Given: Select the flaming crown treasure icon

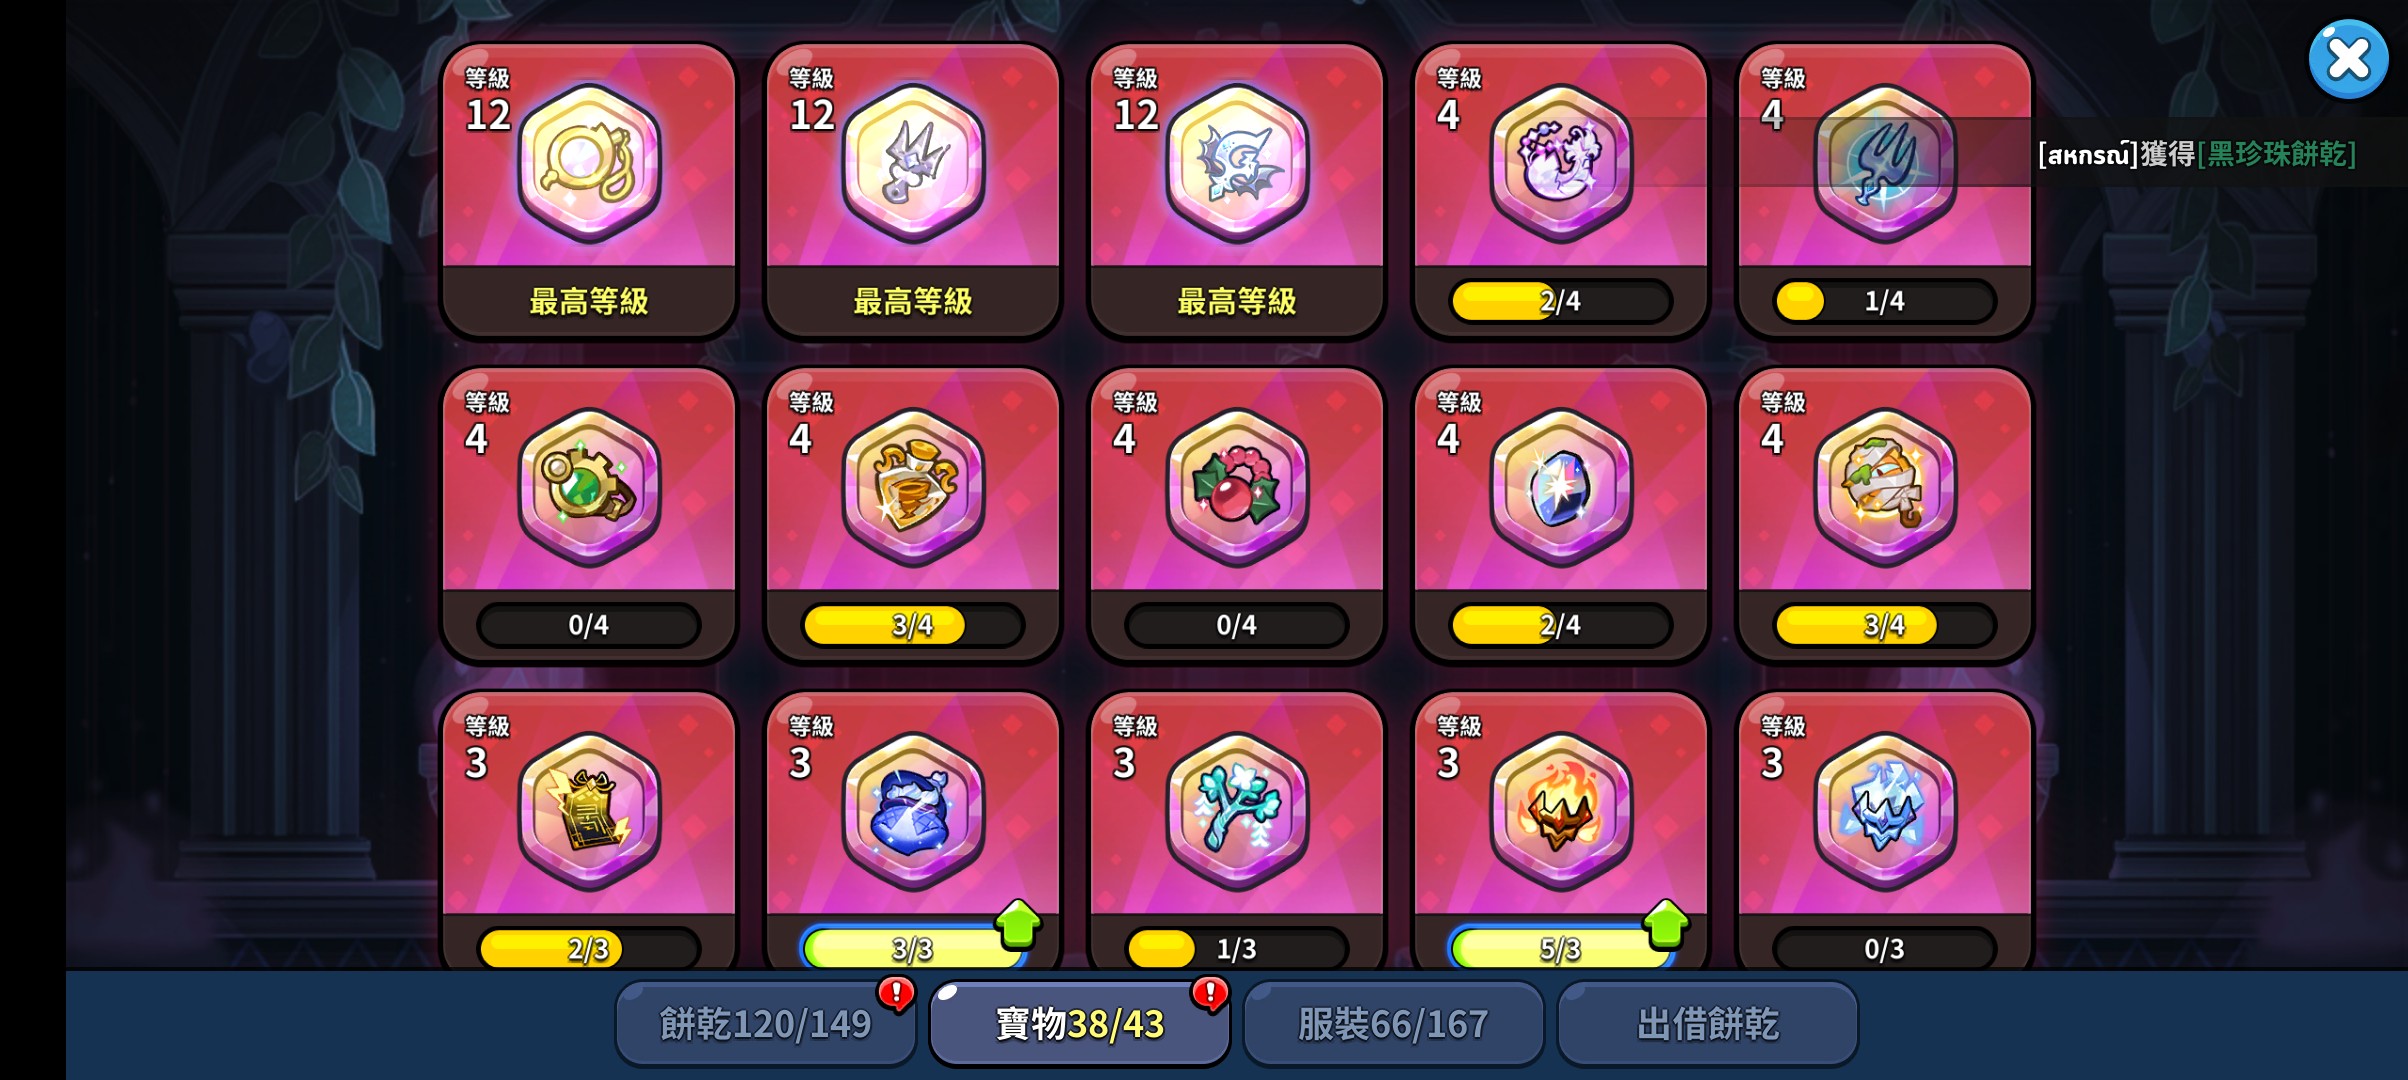Looking at the screenshot, I should coord(1561,811).
